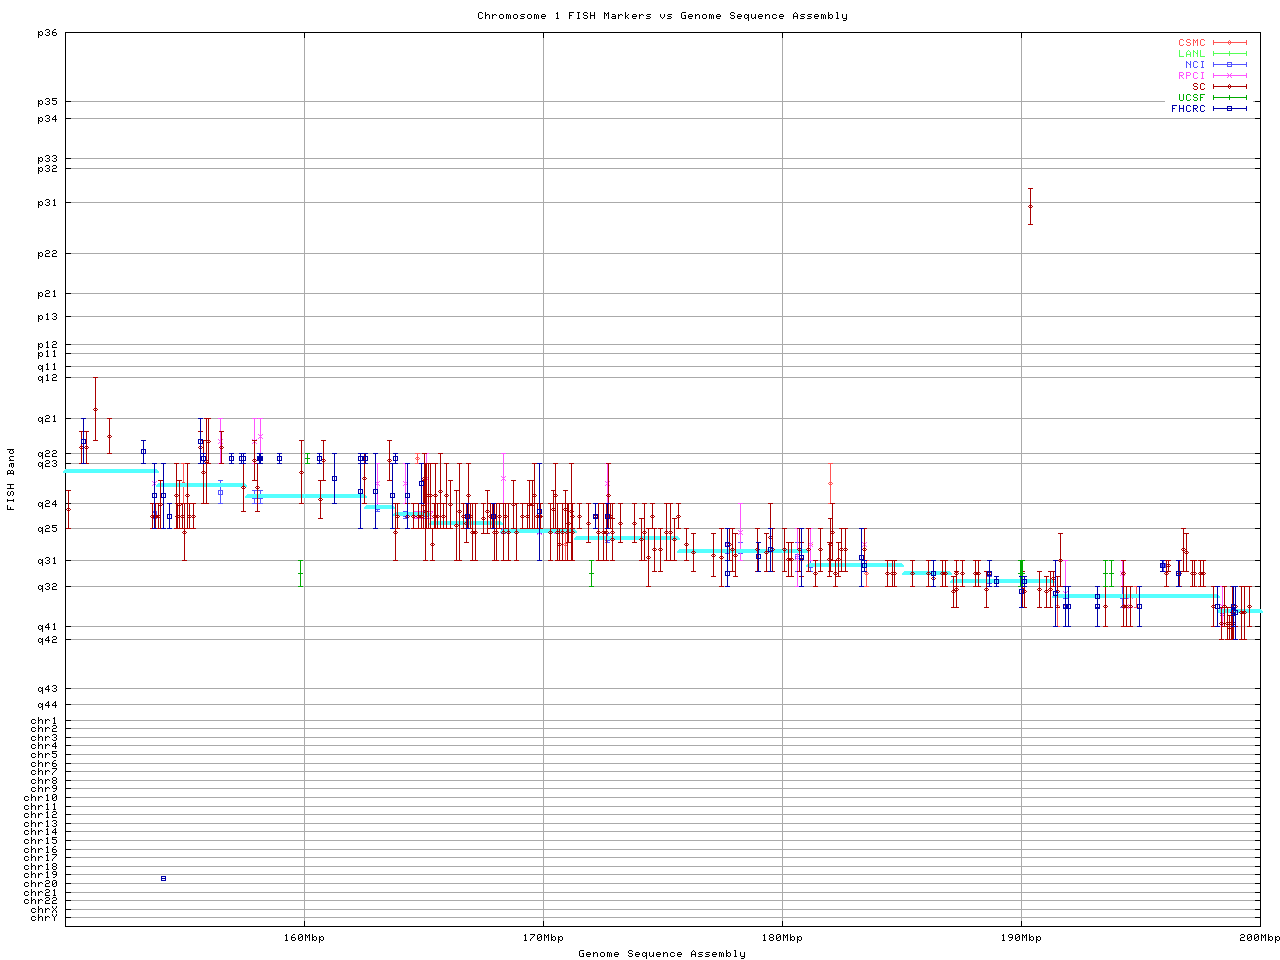Select the 170Mbp x-axis tick label

click(x=543, y=938)
